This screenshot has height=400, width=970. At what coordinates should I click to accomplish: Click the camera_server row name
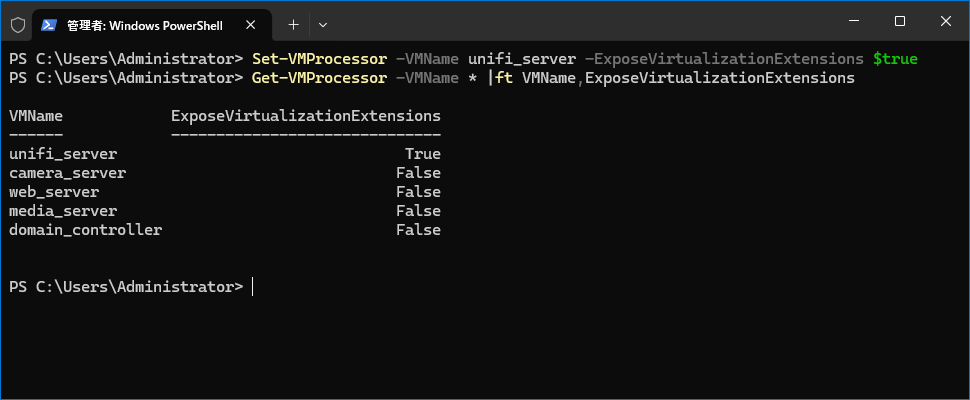click(x=67, y=173)
